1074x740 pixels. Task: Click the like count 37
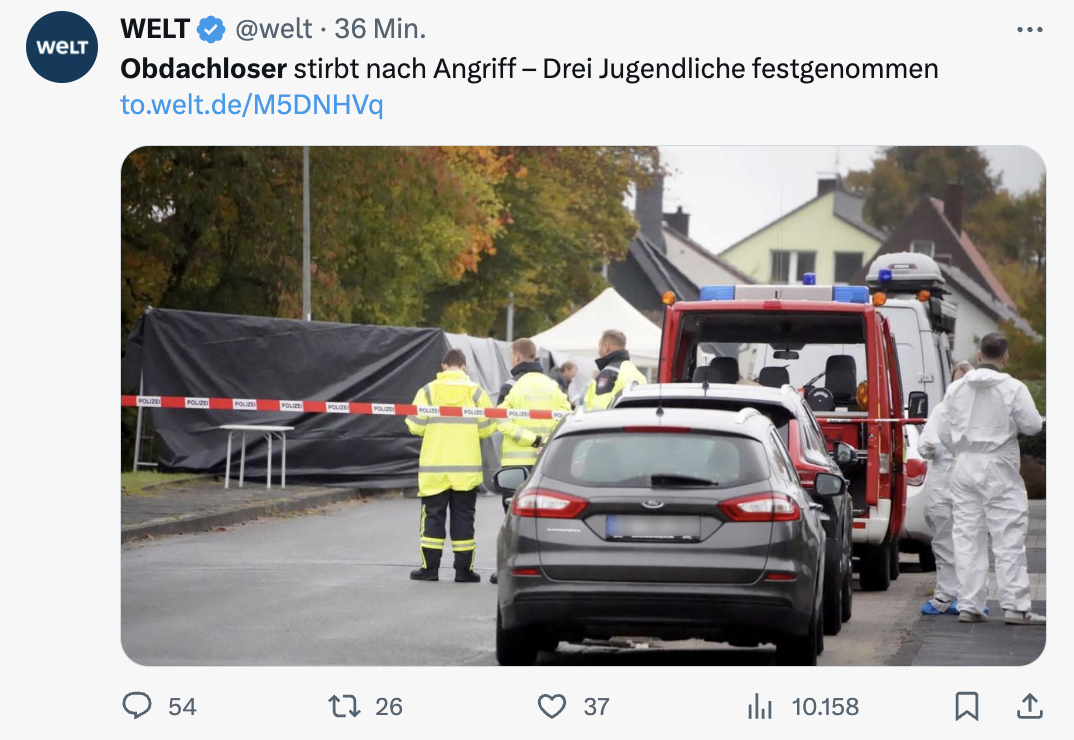tap(597, 707)
